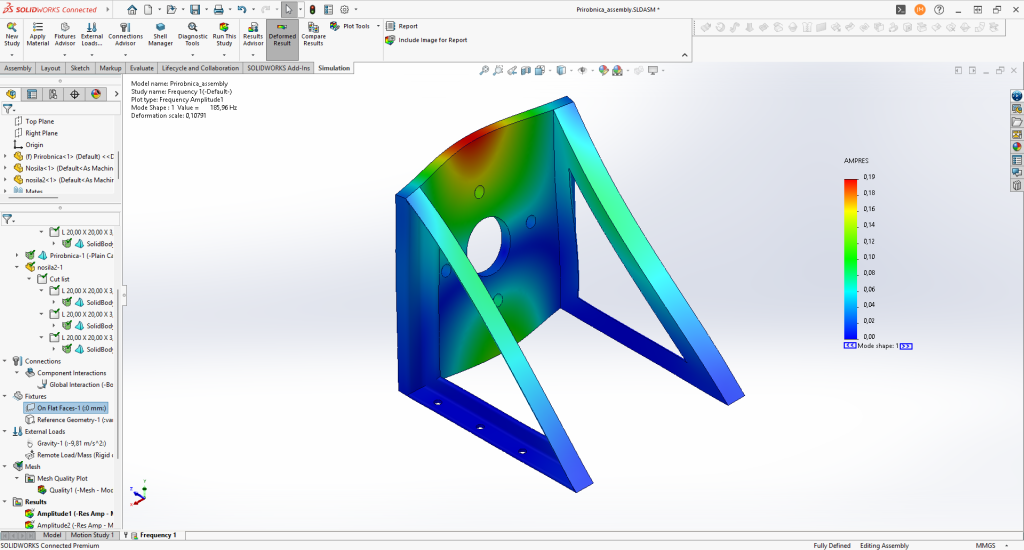Collapse the External Loads tree node
This screenshot has width=1024, height=550.
pos(5,432)
